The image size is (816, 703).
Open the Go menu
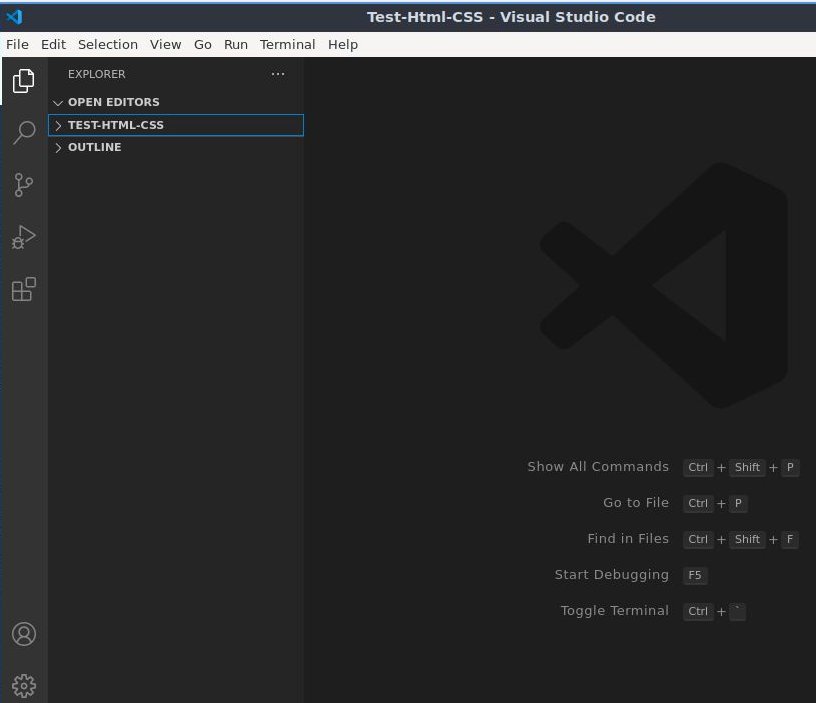pos(202,45)
